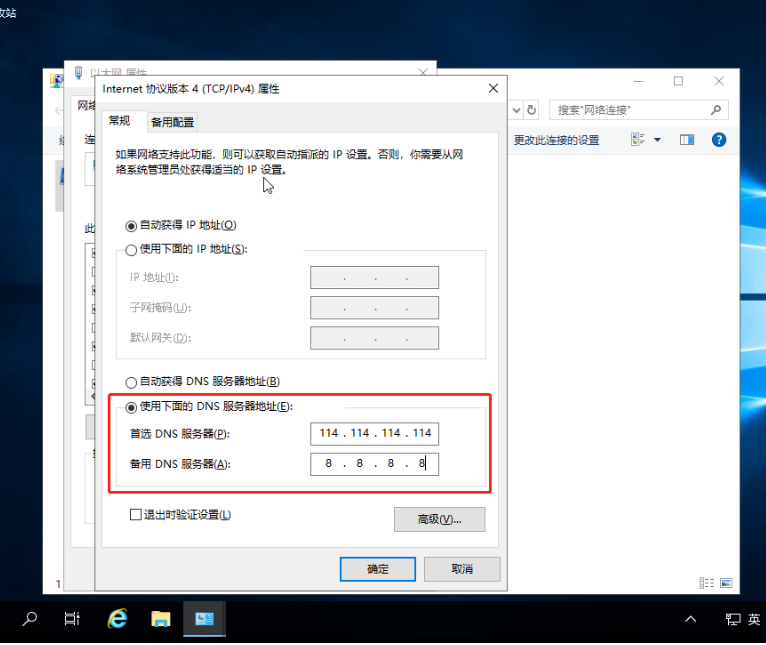Click the 高级(V)... button
Viewport: 766px width, 645px height.
click(440, 519)
